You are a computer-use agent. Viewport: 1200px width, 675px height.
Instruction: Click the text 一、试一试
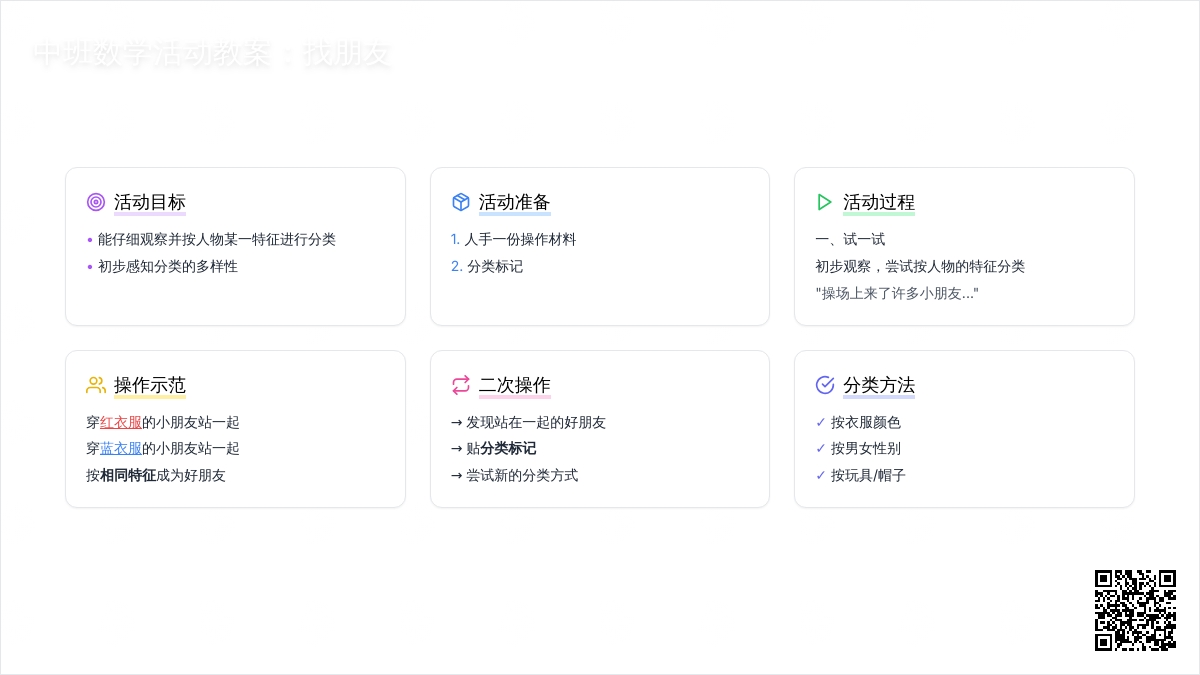coord(851,239)
